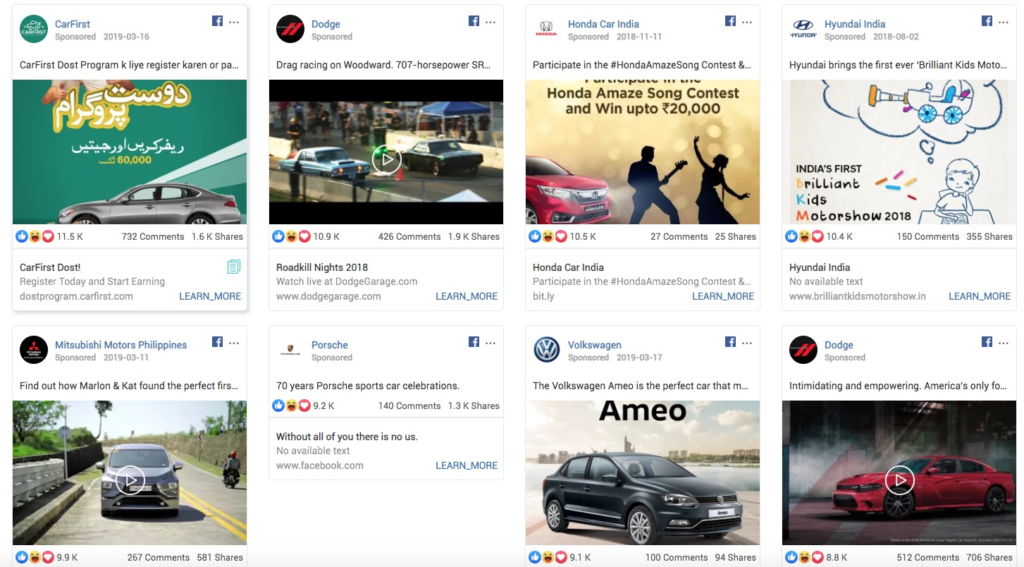Open the more options menu on CarFirst card
The width and height of the screenshot is (1024, 567).
(234, 22)
